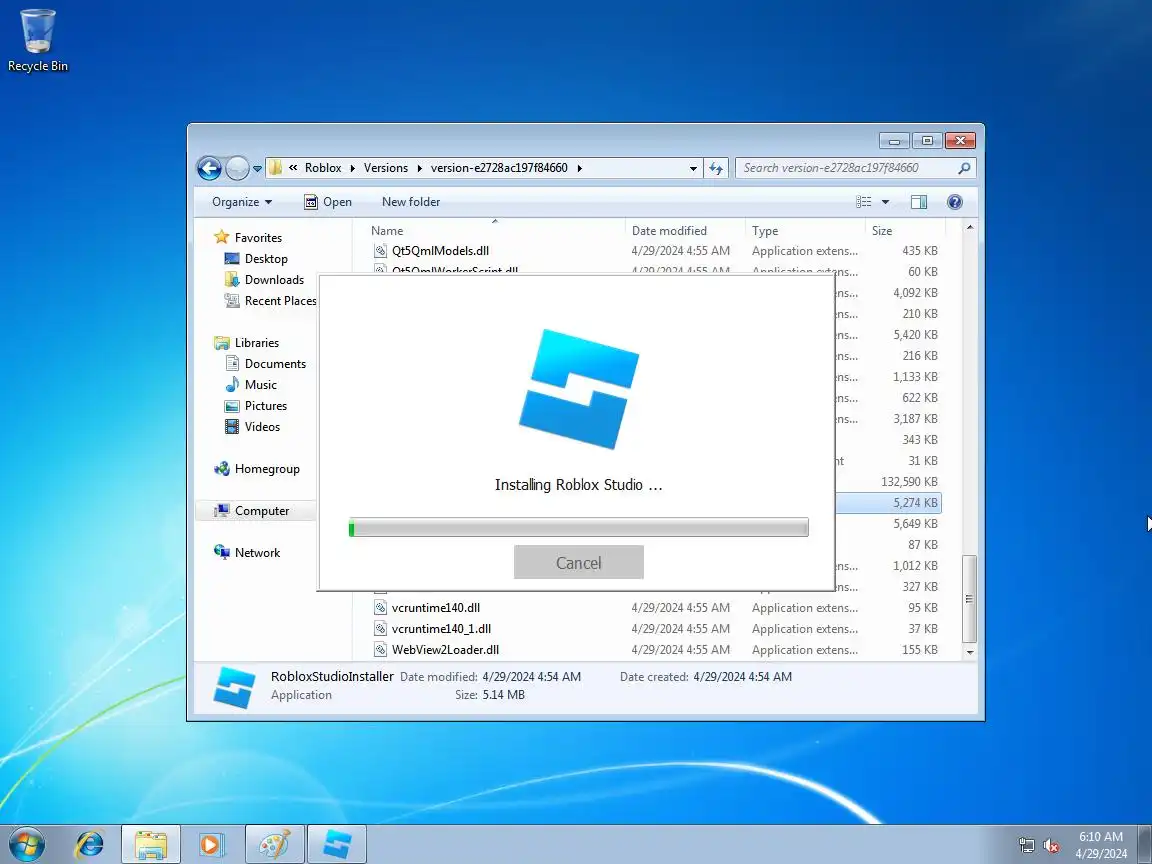Click the Explorer forward arrow button
This screenshot has width=1152, height=864.
tap(237, 168)
